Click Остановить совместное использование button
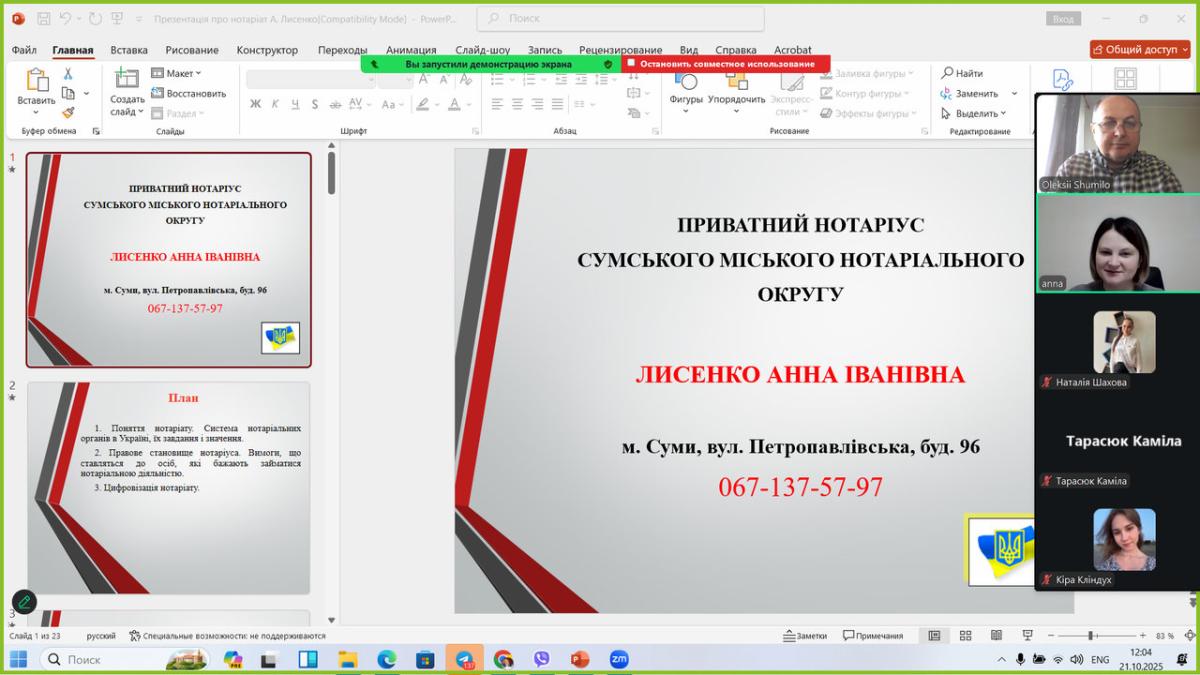The image size is (1200, 675). pos(726,64)
